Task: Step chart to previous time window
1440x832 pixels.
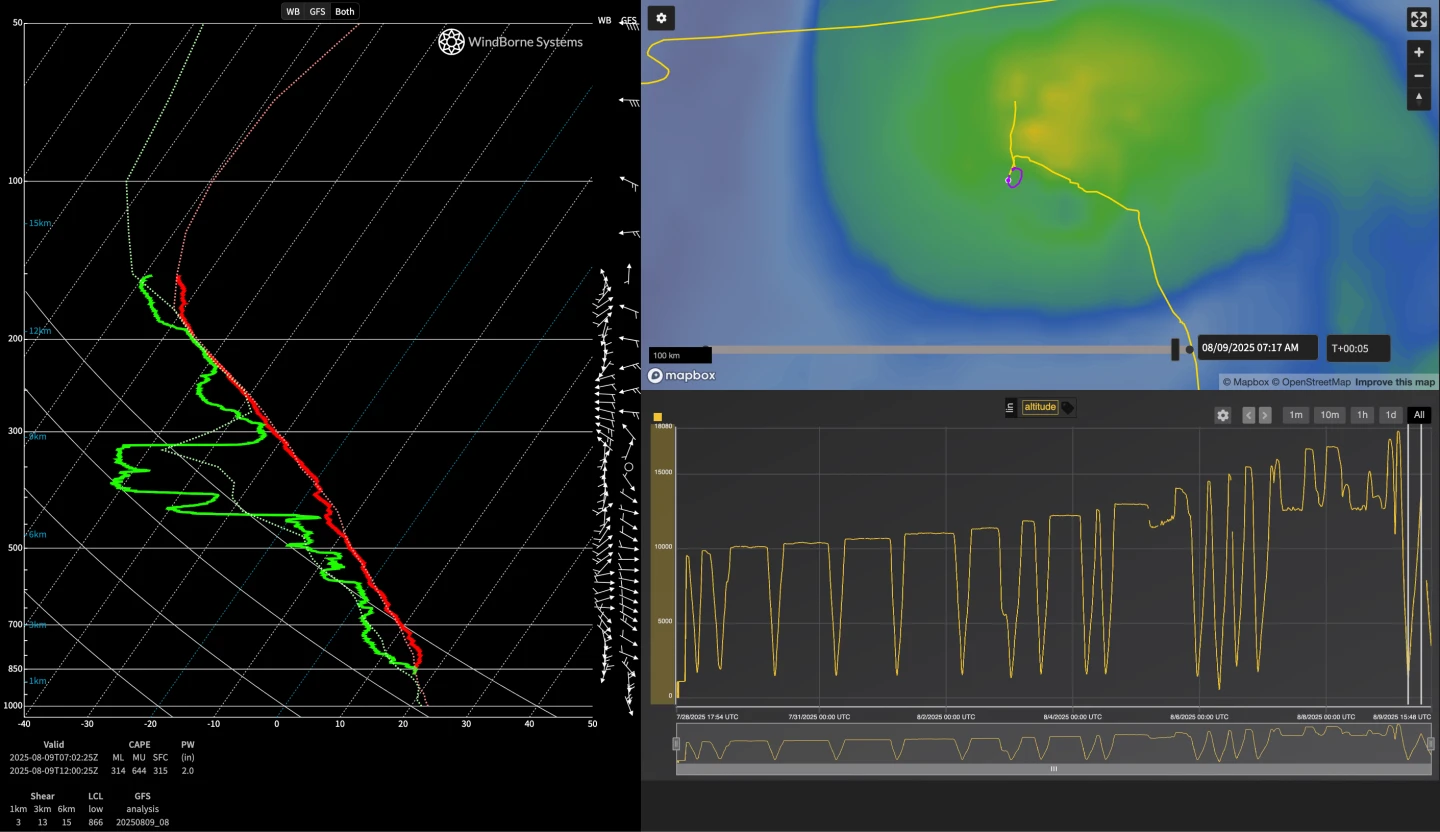Action: point(1249,415)
